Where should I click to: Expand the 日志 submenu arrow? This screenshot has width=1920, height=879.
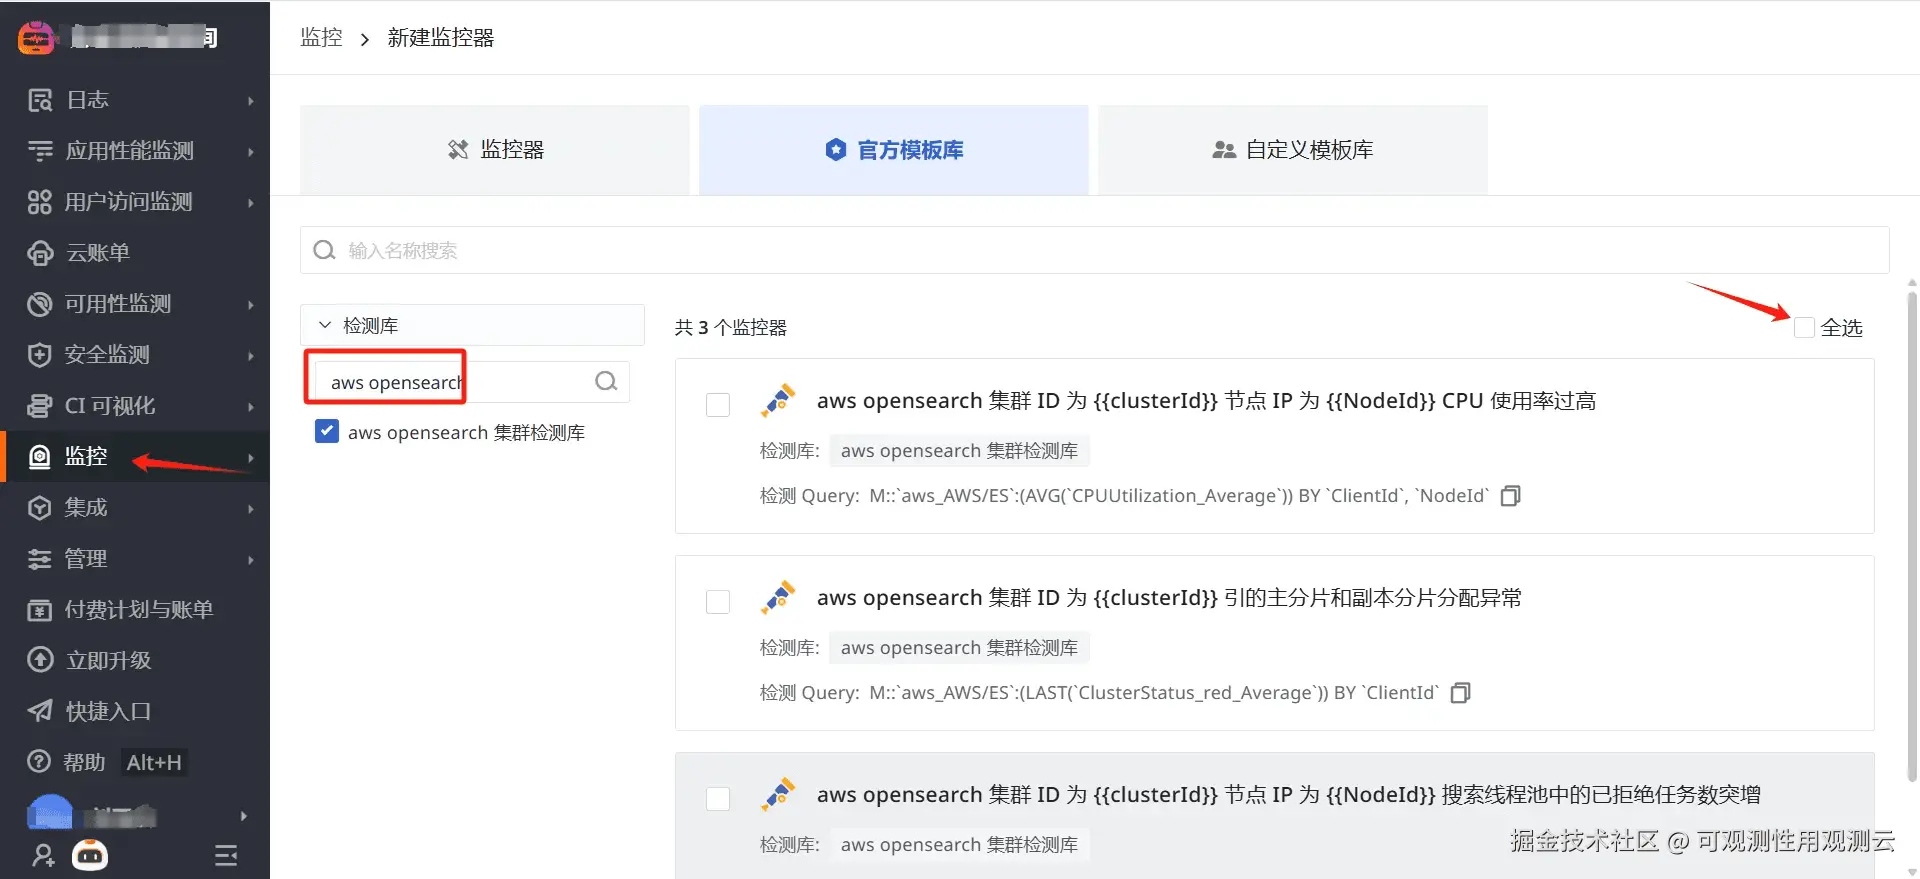[251, 101]
